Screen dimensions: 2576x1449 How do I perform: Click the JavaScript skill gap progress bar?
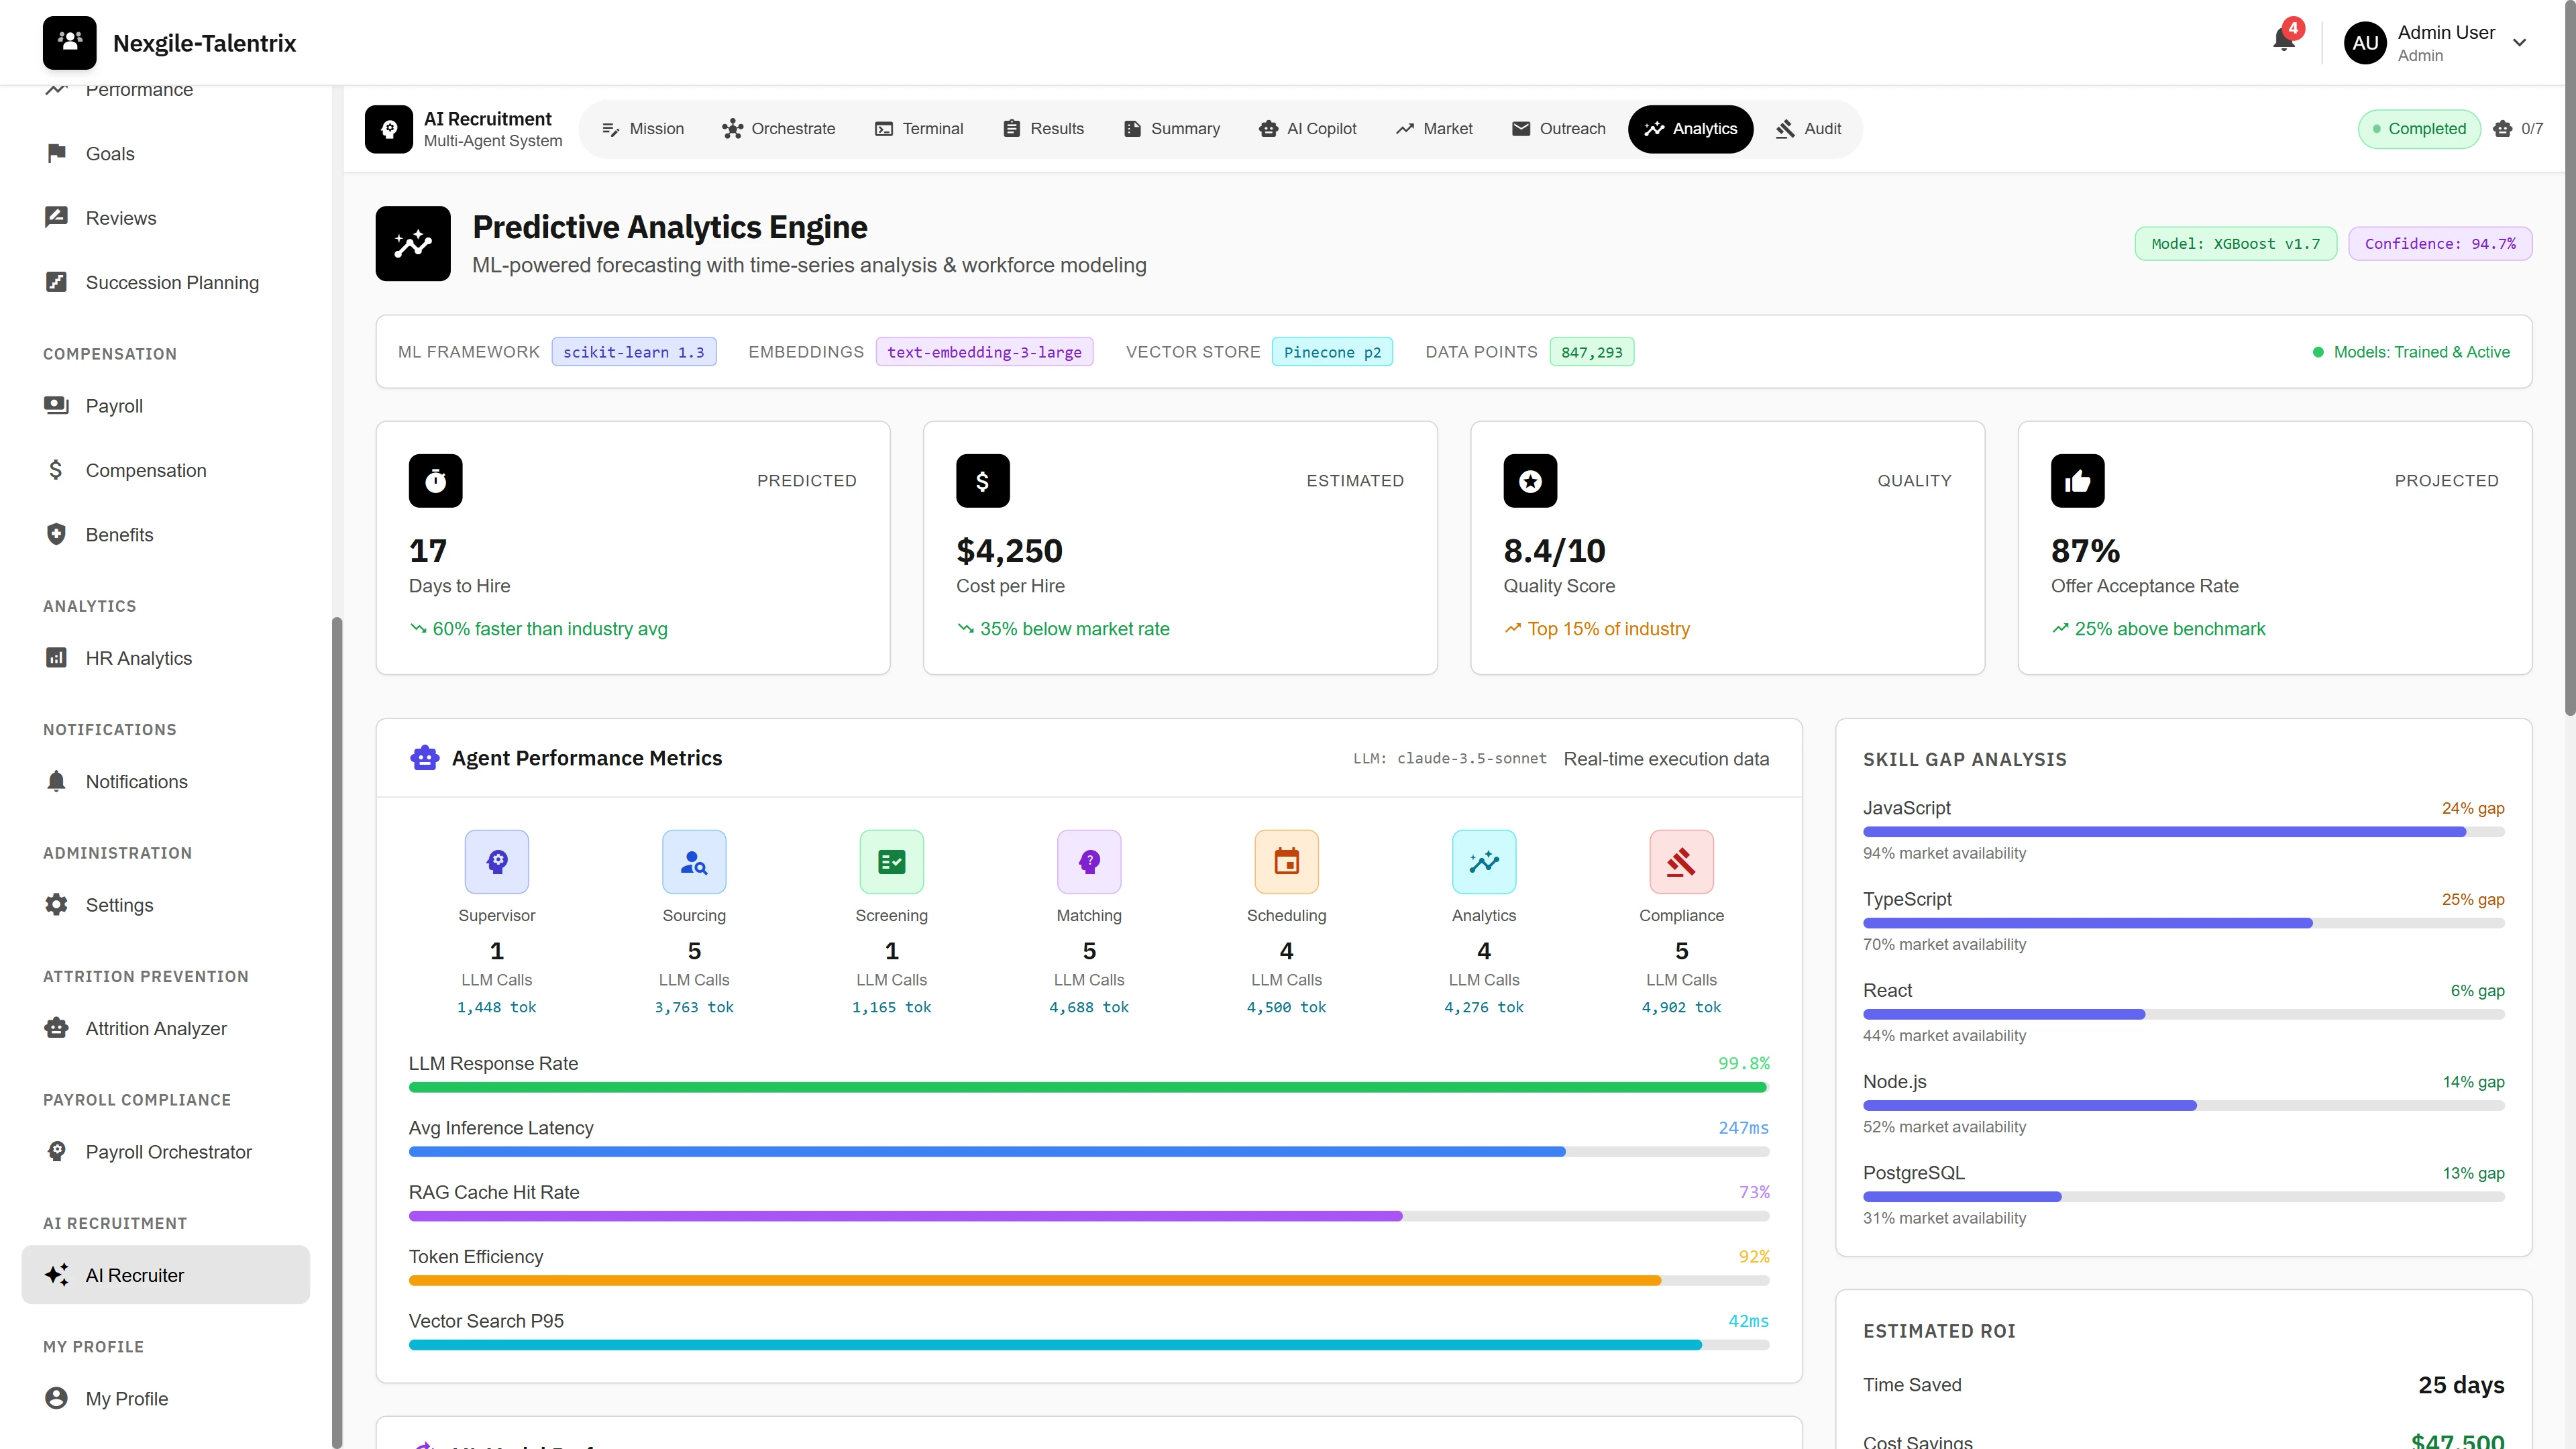2183,831
